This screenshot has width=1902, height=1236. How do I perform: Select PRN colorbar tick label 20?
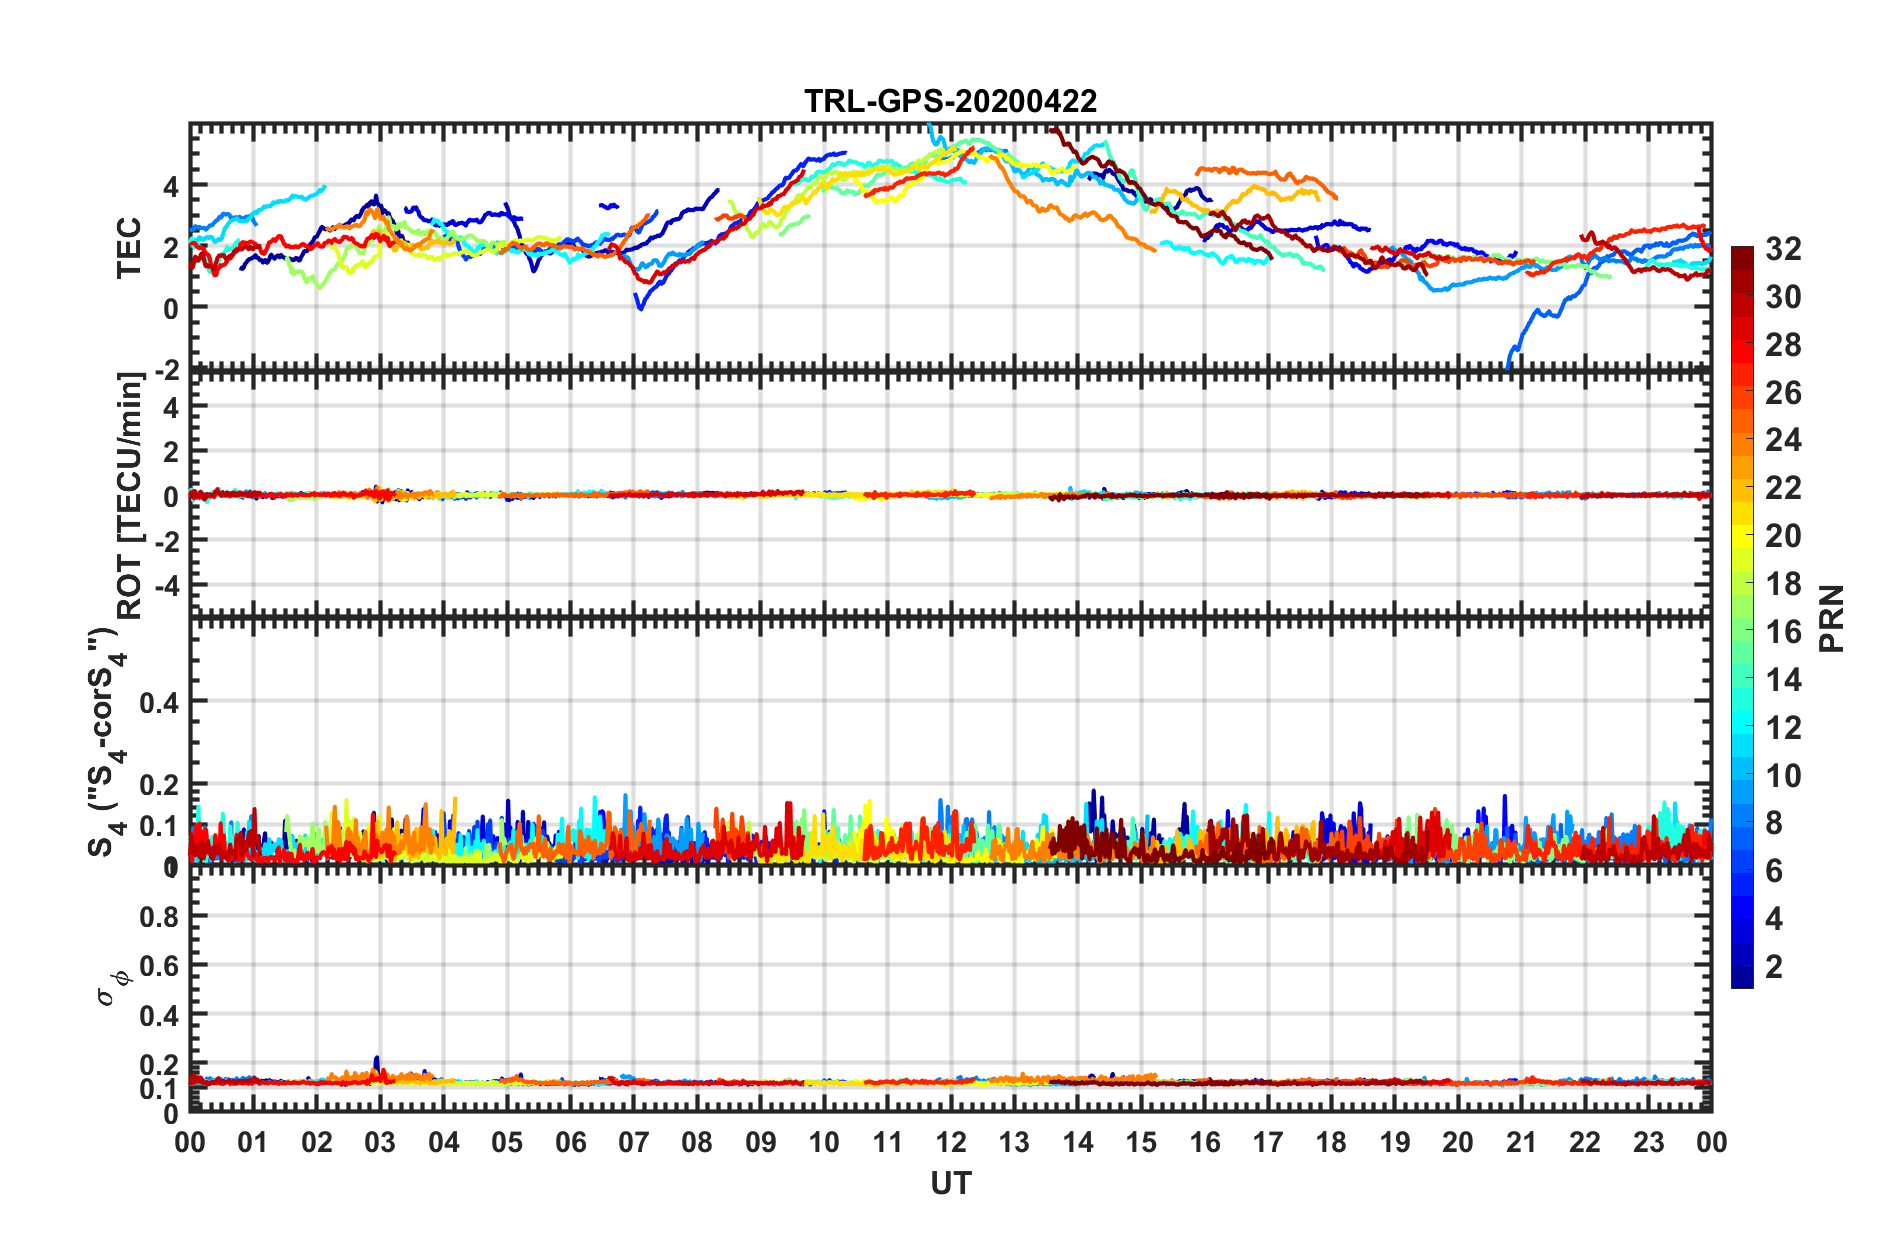point(1783,536)
